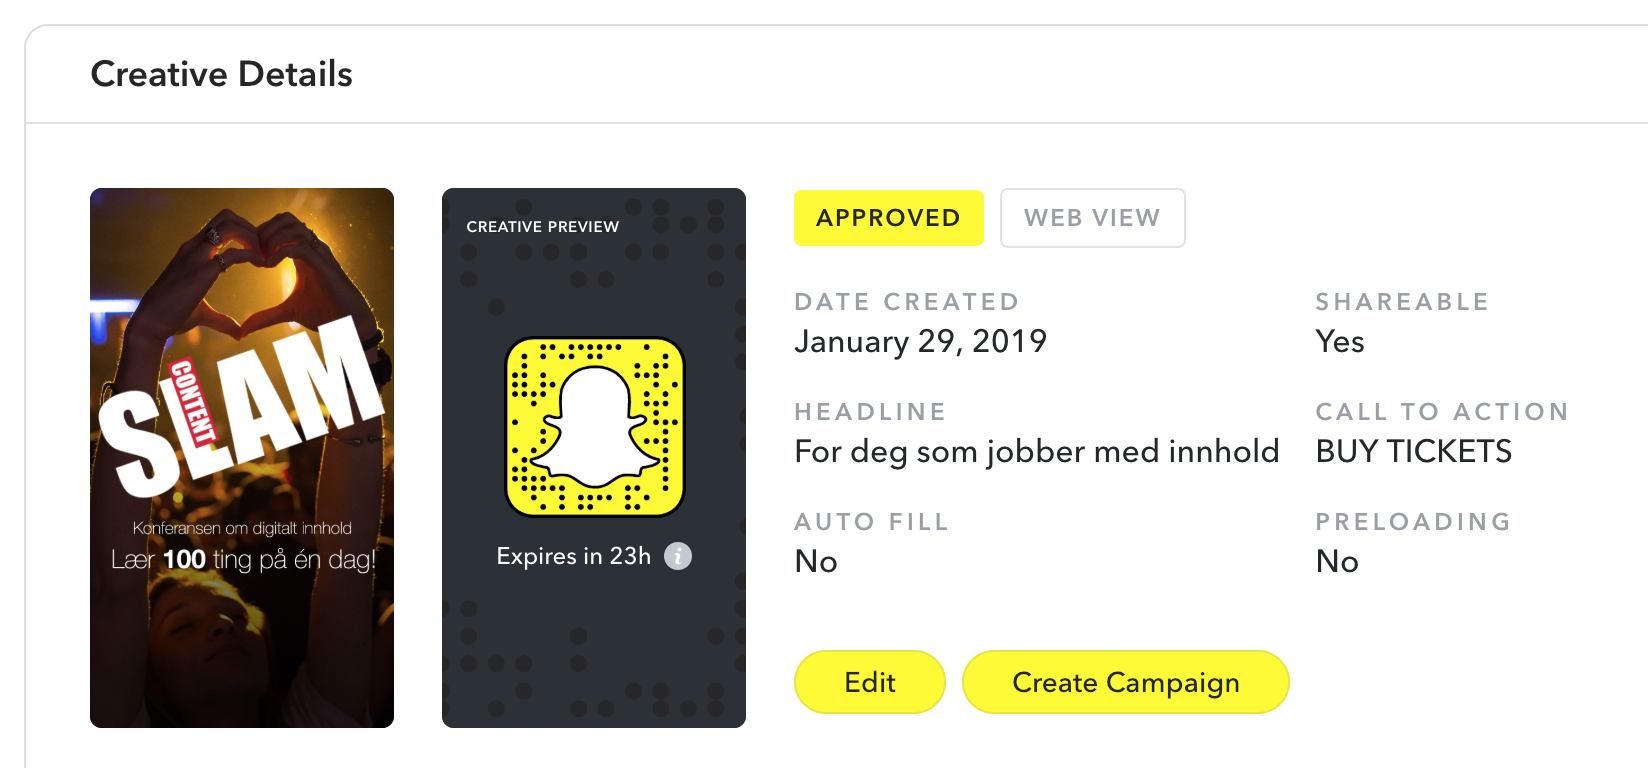Click the Creative Preview card label
Viewport: 1648px width, 768px height.
pos(543,227)
